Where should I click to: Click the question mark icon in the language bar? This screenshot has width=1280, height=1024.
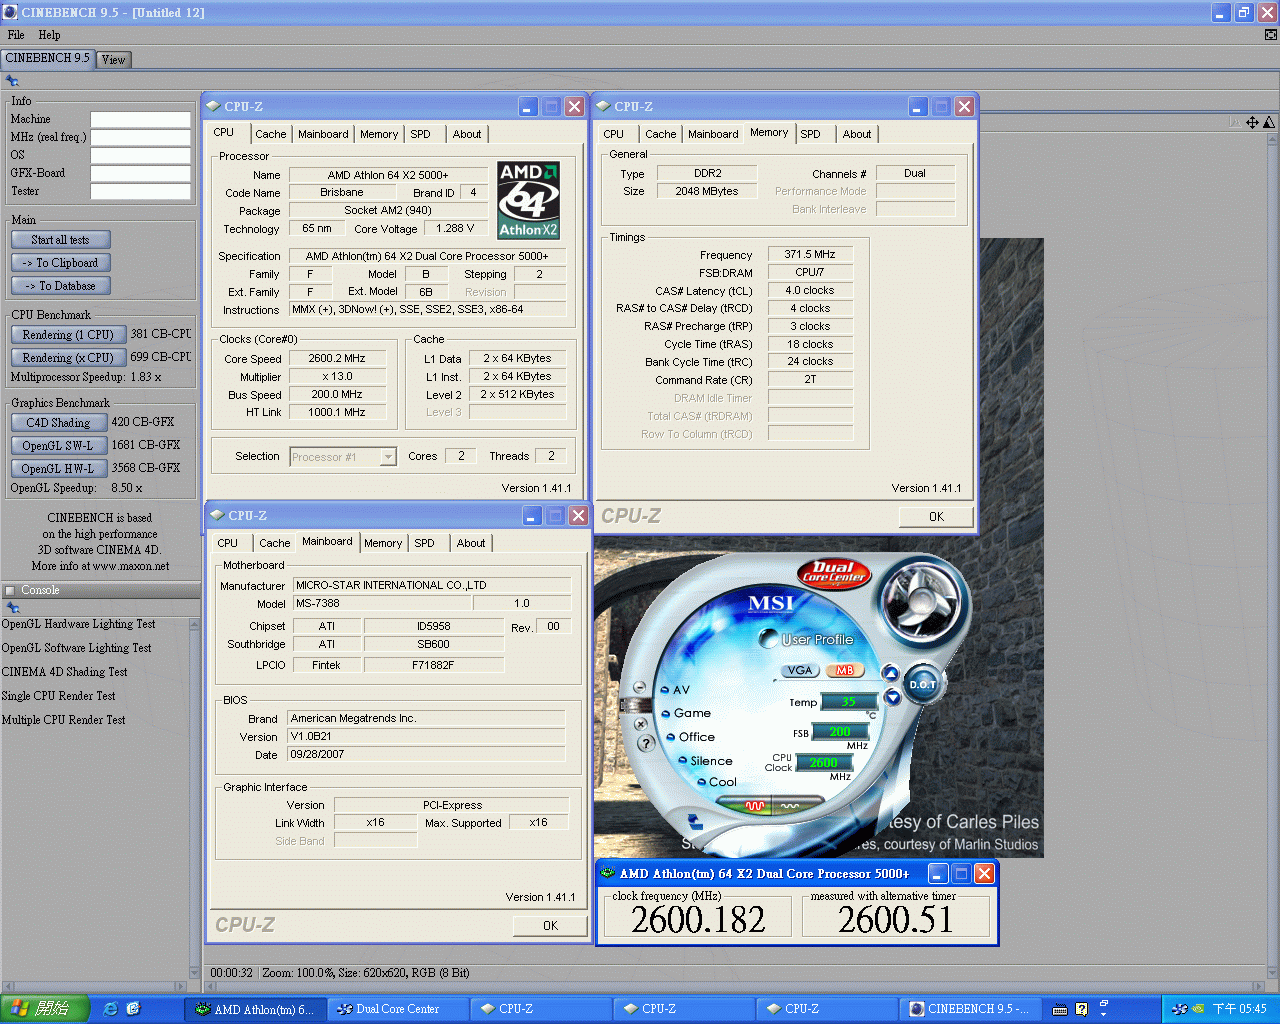pos(1081,1009)
